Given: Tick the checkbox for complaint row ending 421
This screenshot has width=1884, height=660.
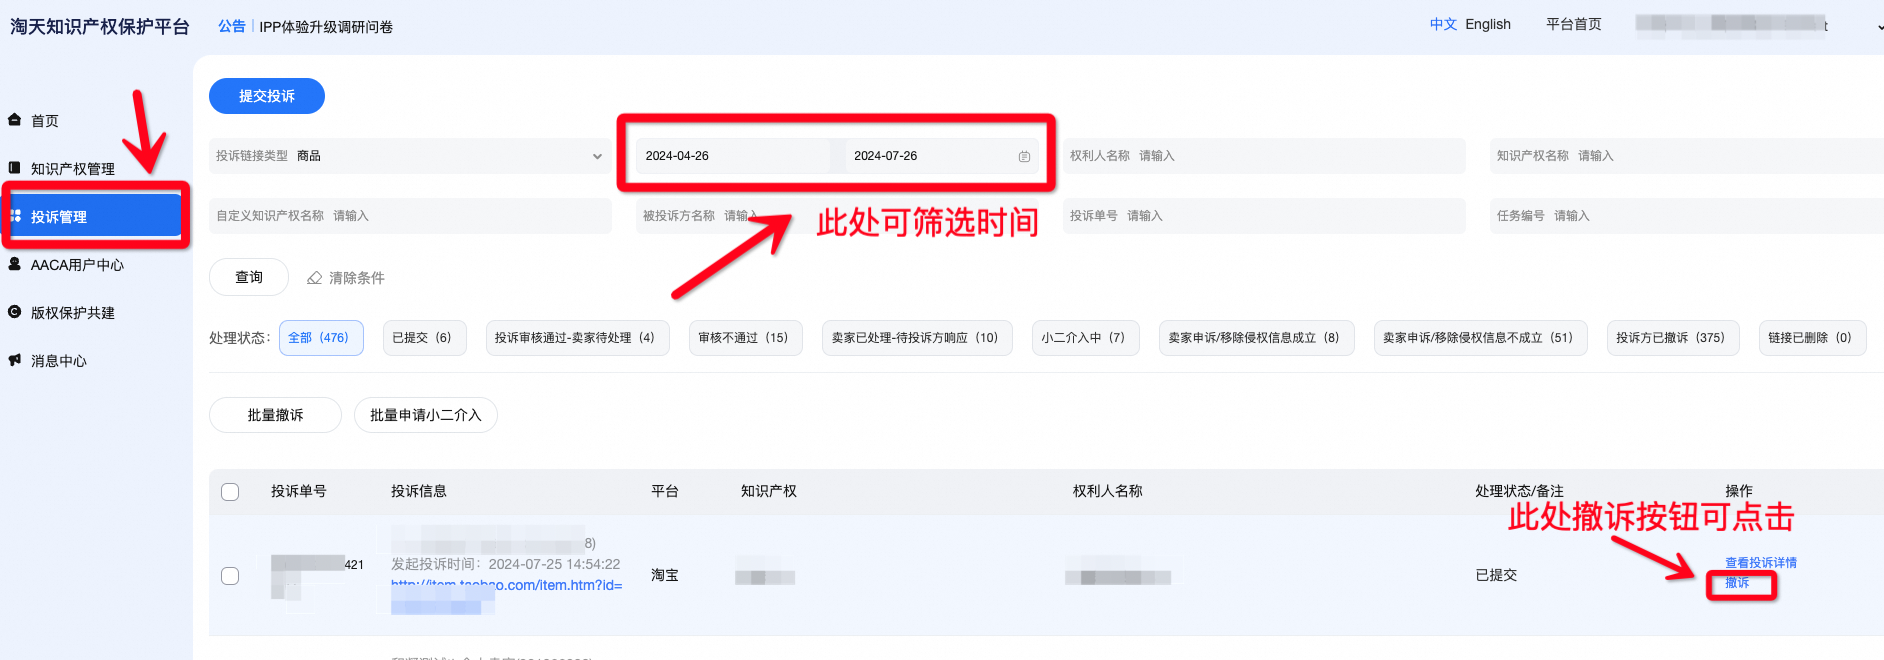Looking at the screenshot, I should point(230,576).
